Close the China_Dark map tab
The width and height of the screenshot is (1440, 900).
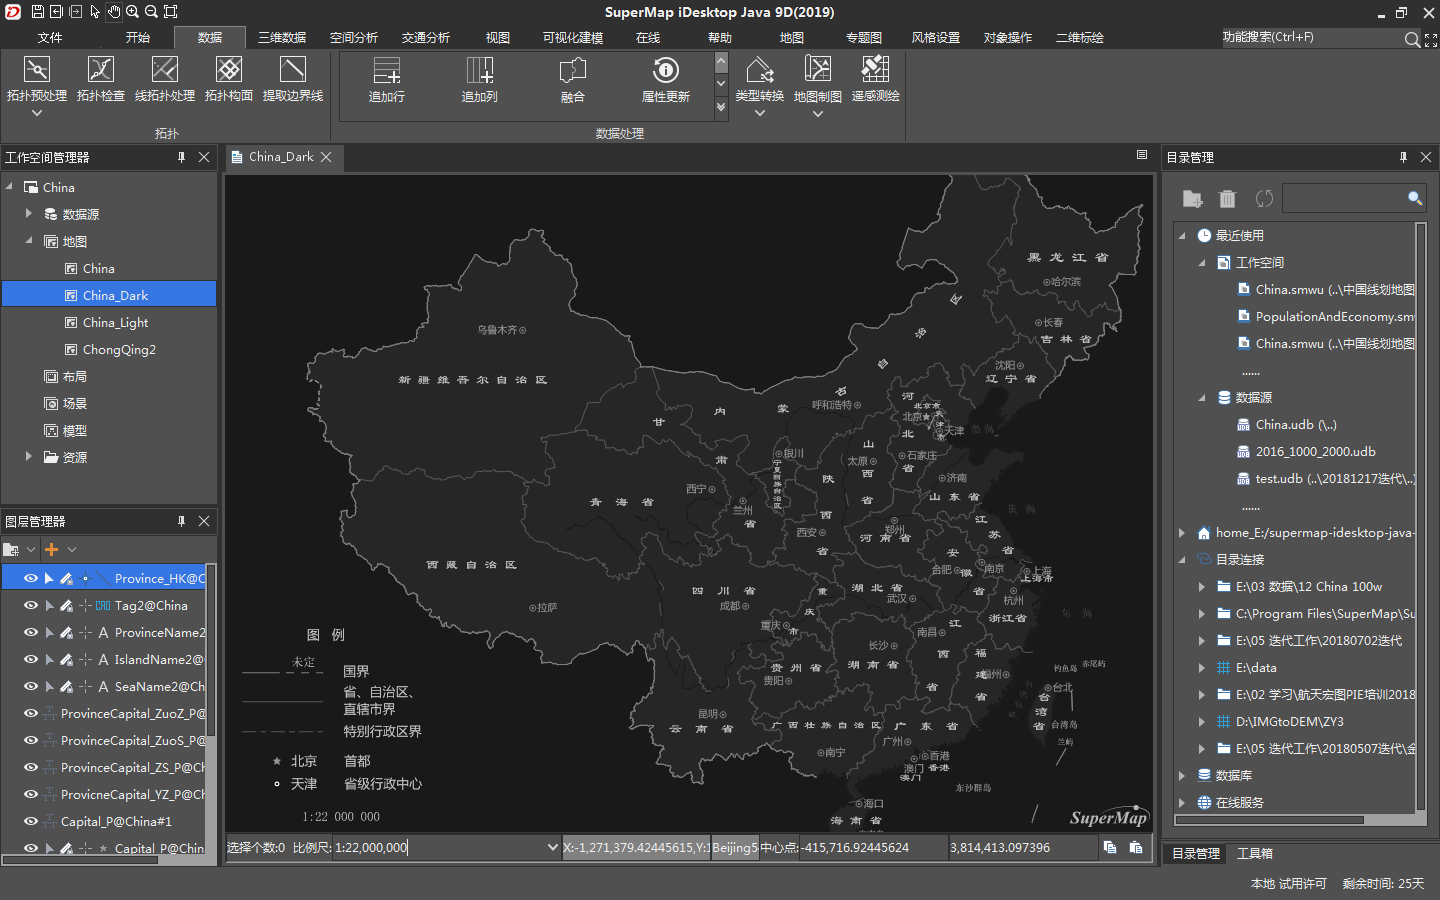click(x=326, y=157)
